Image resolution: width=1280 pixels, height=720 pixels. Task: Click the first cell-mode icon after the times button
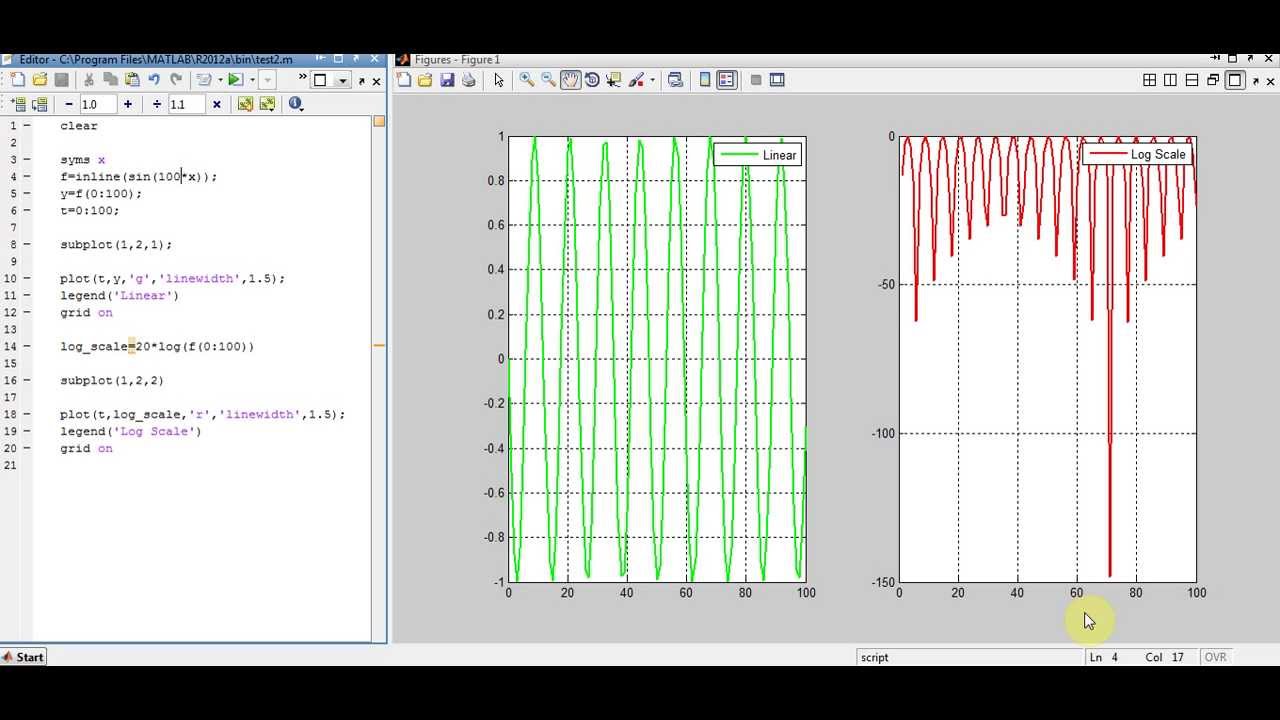(245, 104)
